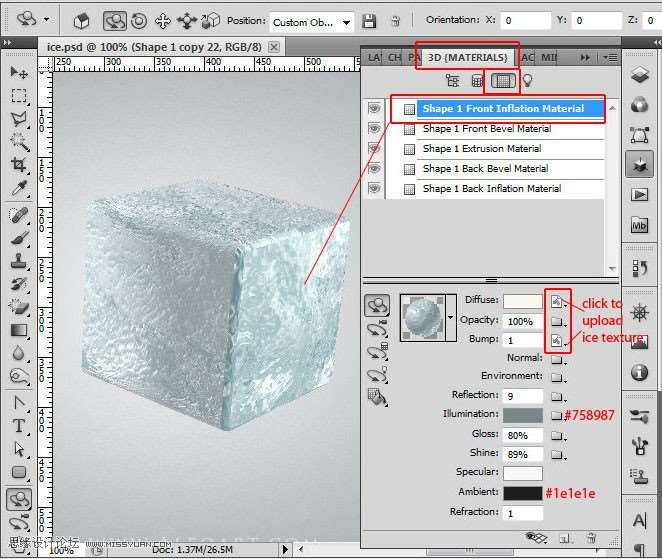The height and width of the screenshot is (559, 662).
Task: Select the Crop tool
Action: 18,165
